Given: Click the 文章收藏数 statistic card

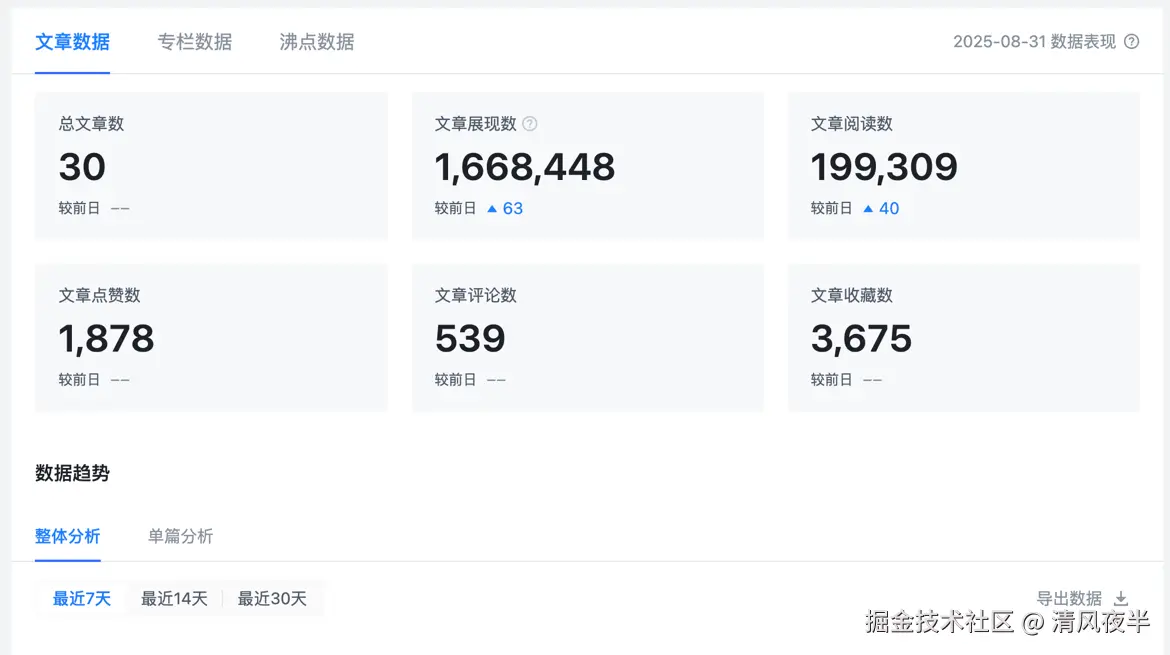Looking at the screenshot, I should pyautogui.click(x=963, y=337).
